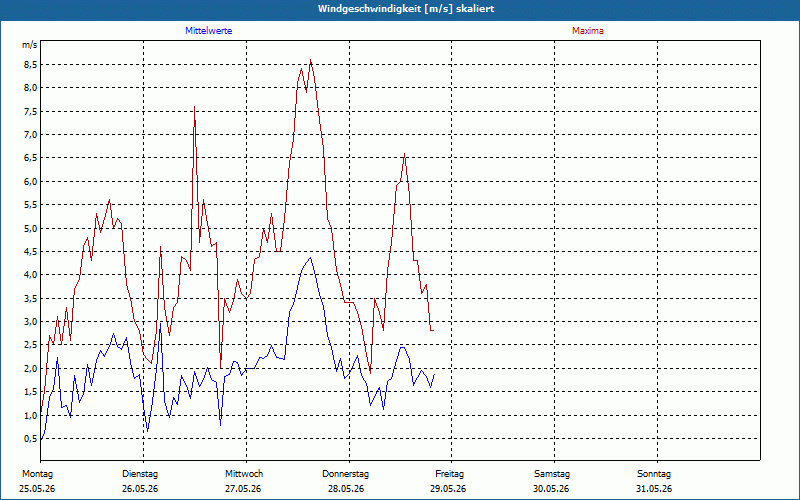
Task: Click the date '25.05.26'
Action: [x=37, y=489]
